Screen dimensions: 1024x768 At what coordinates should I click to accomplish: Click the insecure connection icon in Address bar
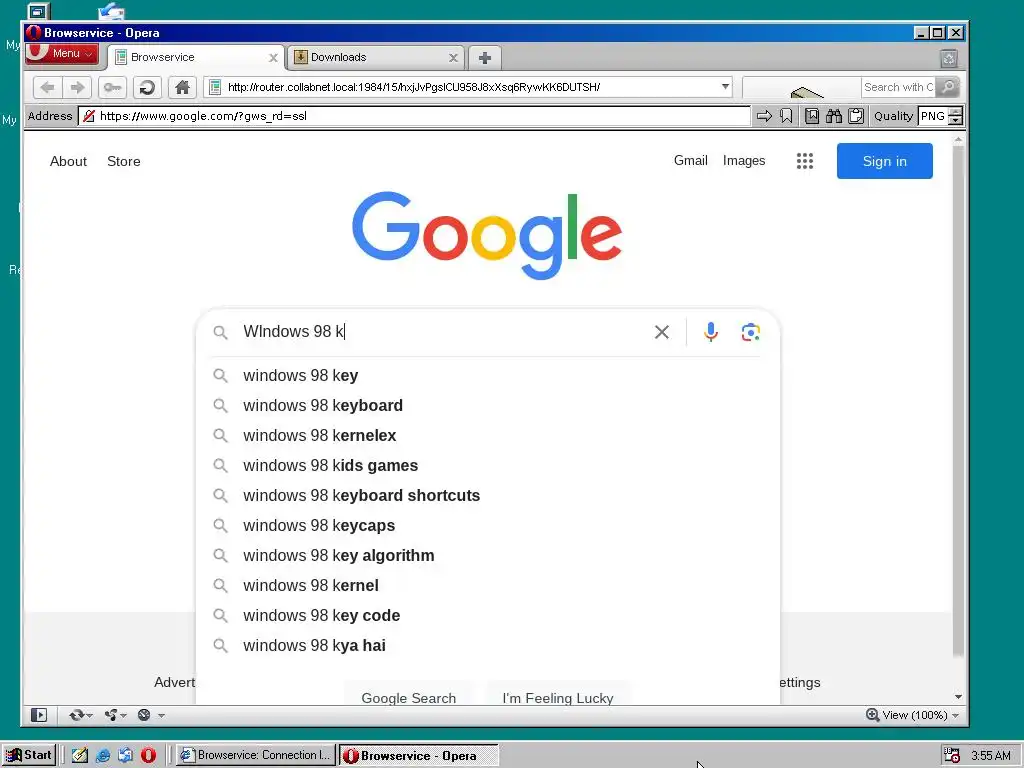tap(89, 116)
